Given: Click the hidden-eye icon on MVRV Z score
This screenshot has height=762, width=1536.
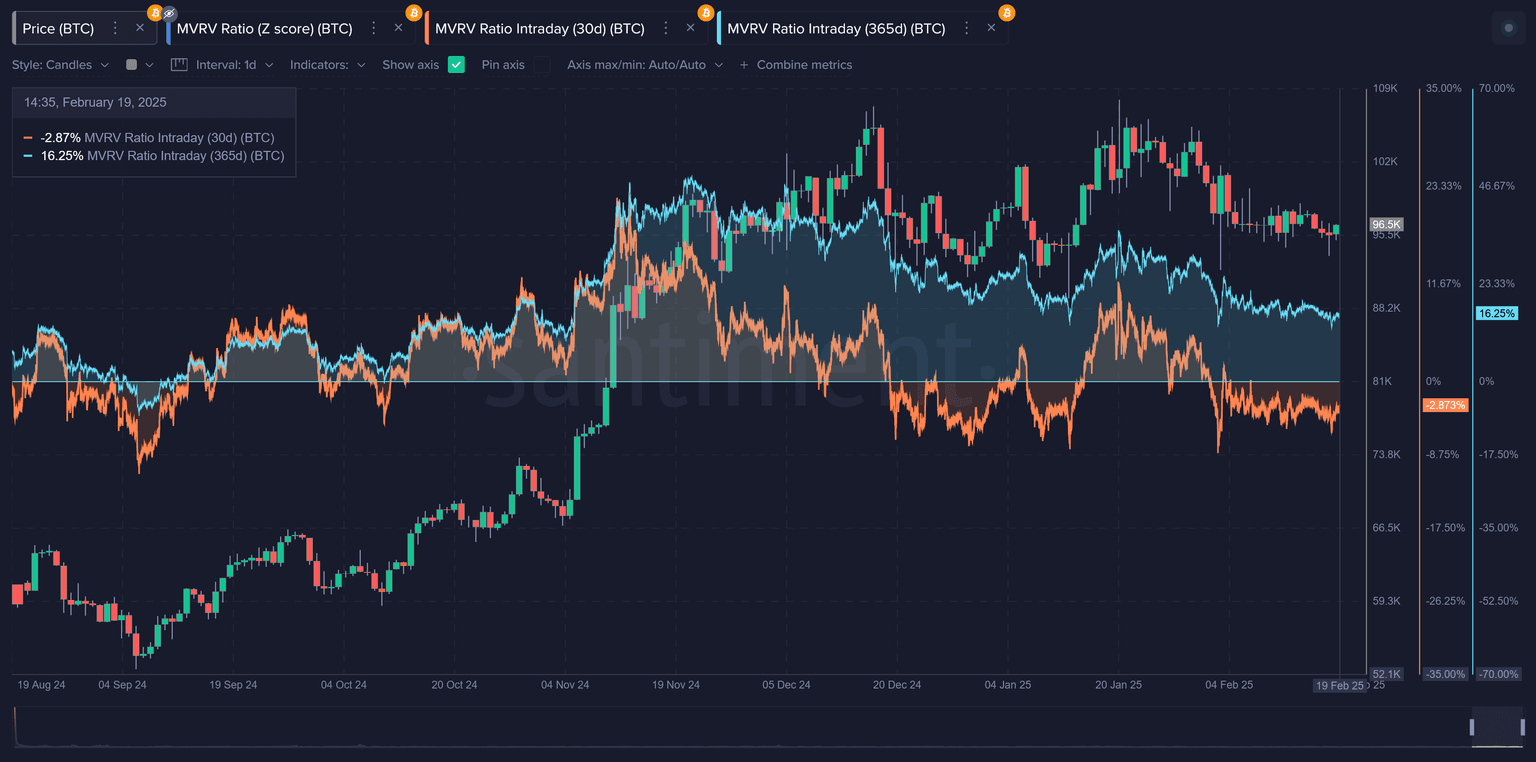Looking at the screenshot, I should [x=169, y=13].
